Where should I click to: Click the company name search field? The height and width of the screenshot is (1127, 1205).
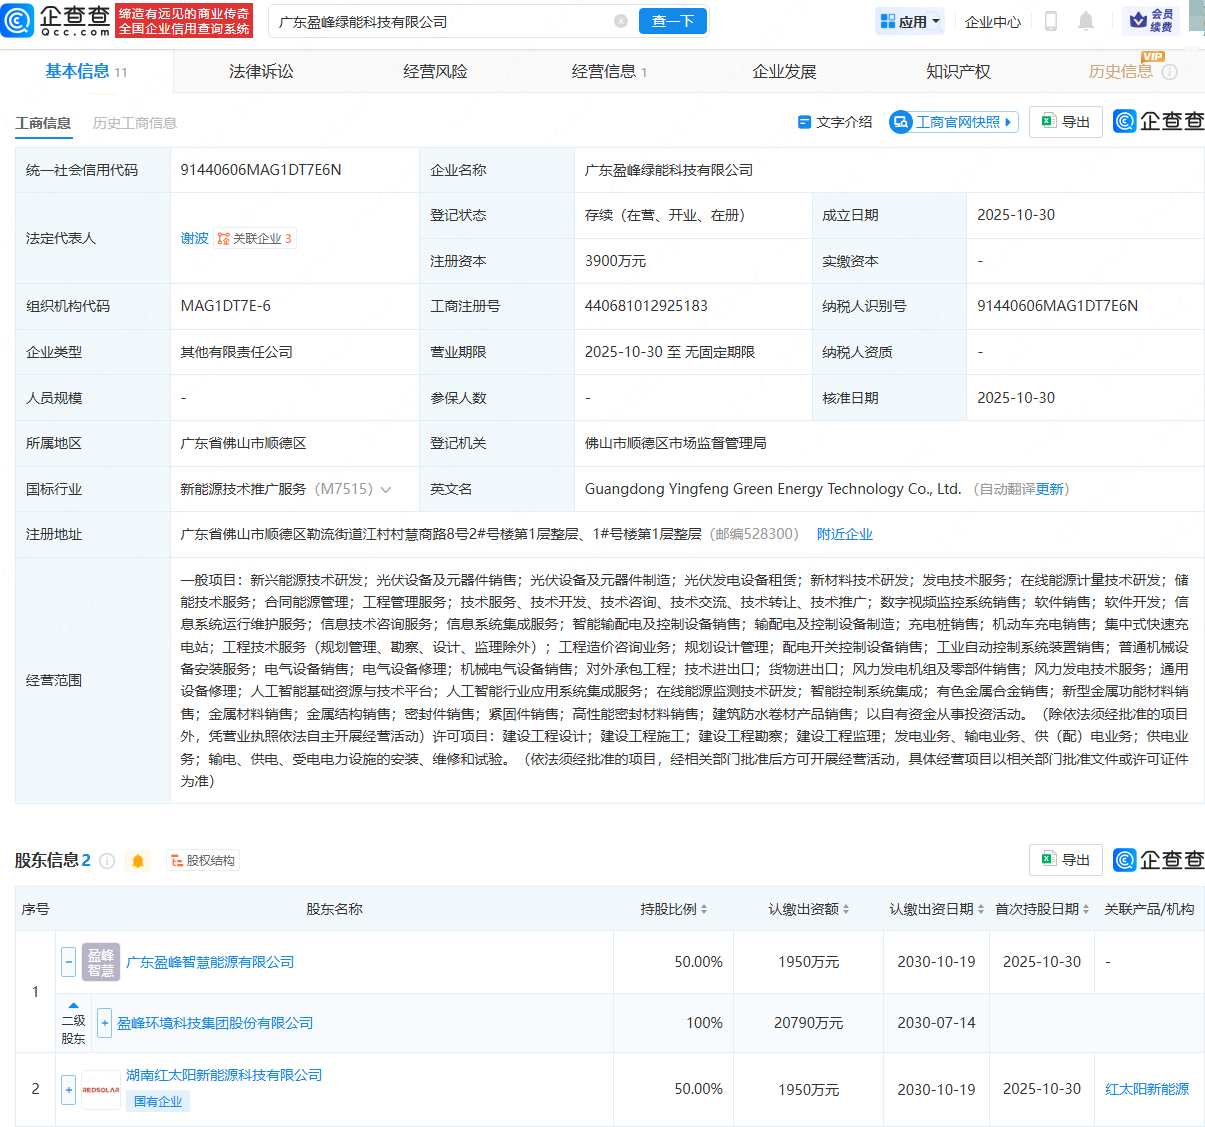point(440,21)
